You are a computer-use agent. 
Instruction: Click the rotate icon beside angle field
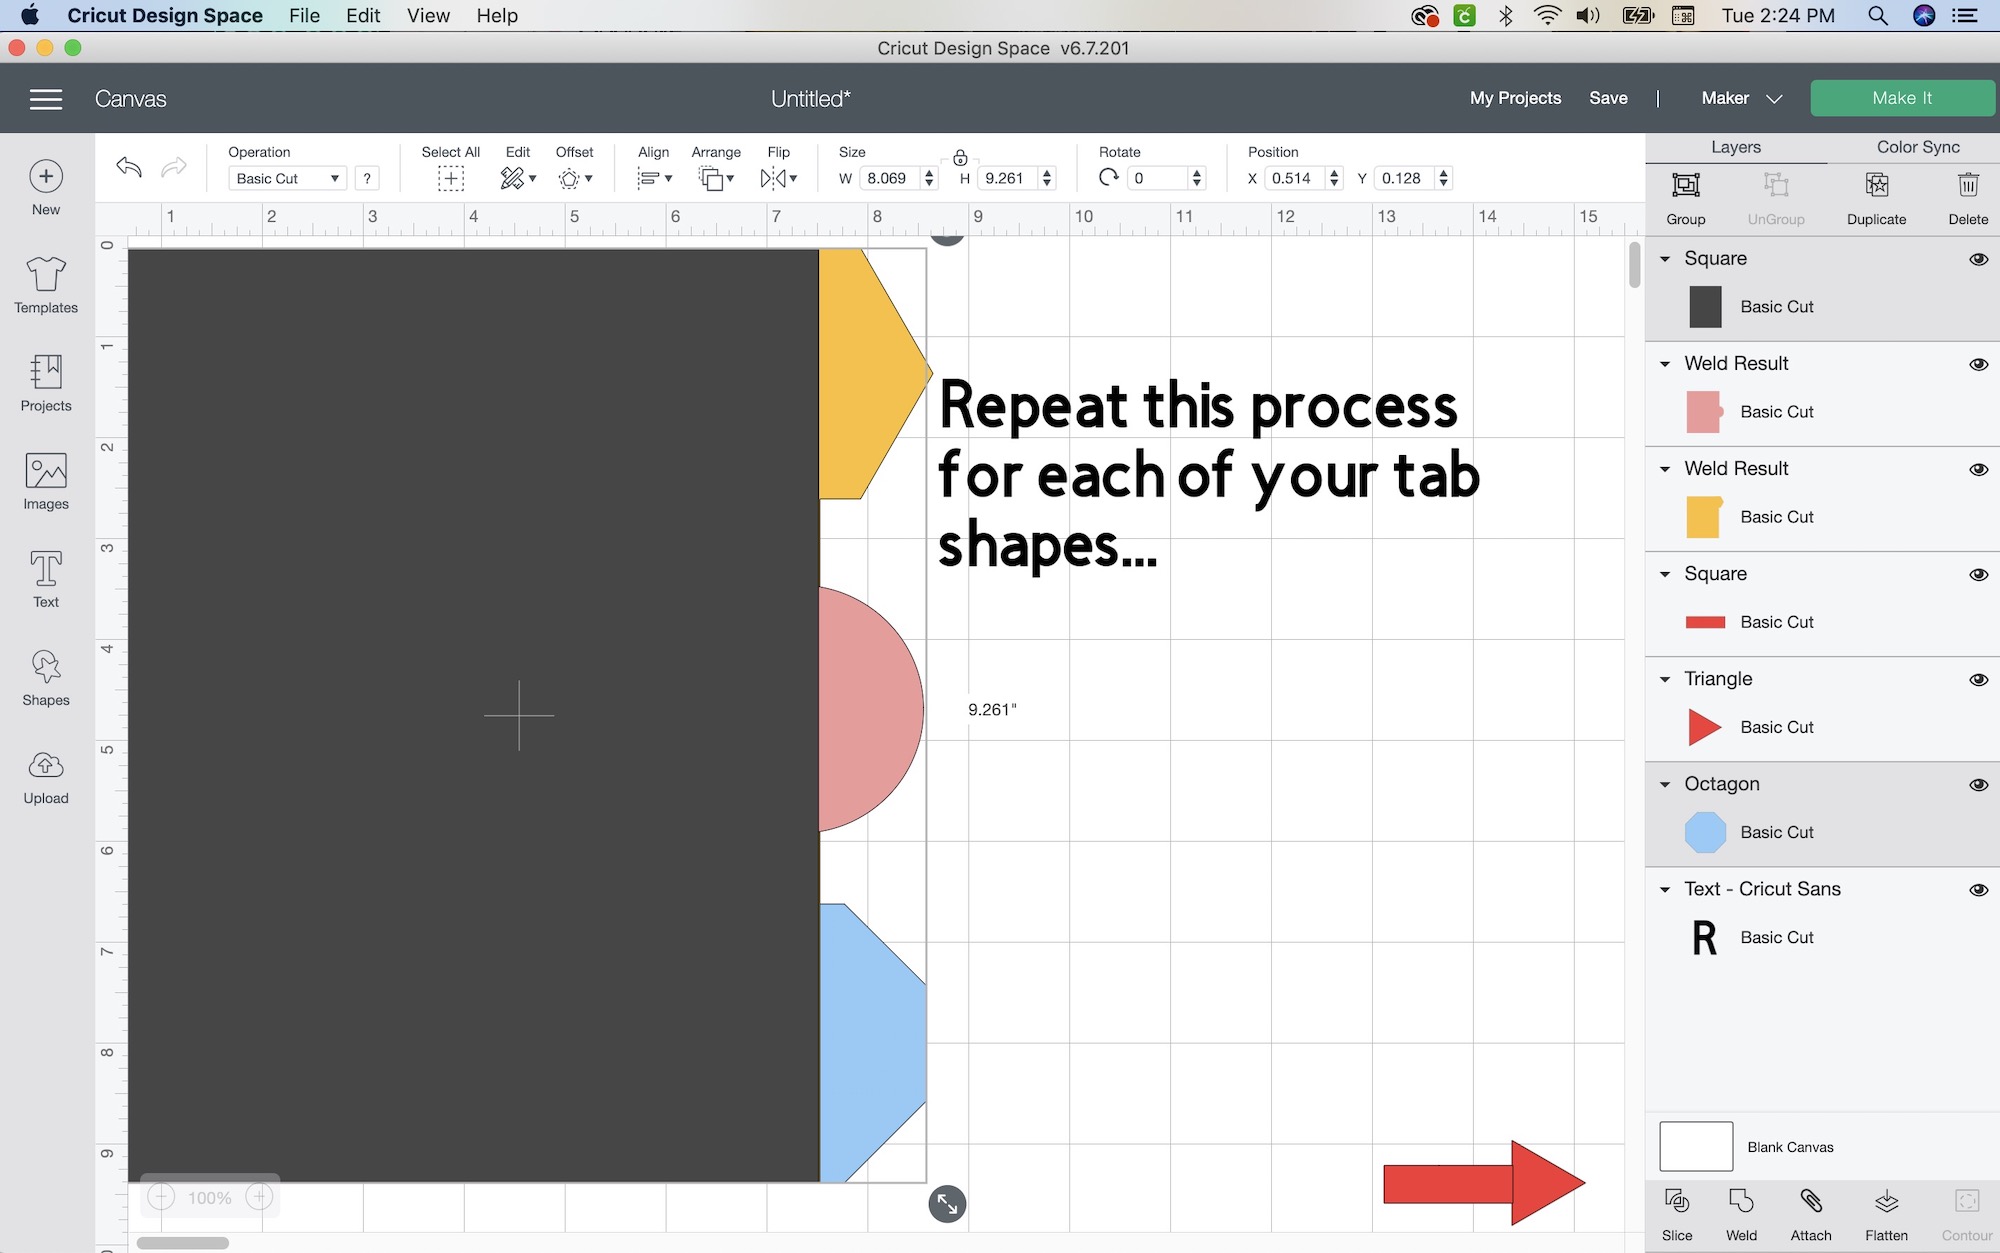[1108, 178]
